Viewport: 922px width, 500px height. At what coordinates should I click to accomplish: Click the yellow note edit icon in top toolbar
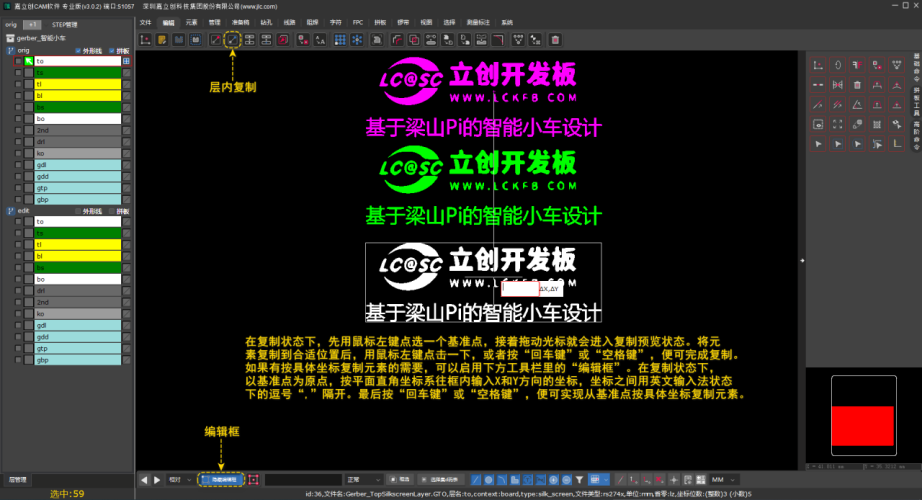pyautogui.click(x=162, y=40)
